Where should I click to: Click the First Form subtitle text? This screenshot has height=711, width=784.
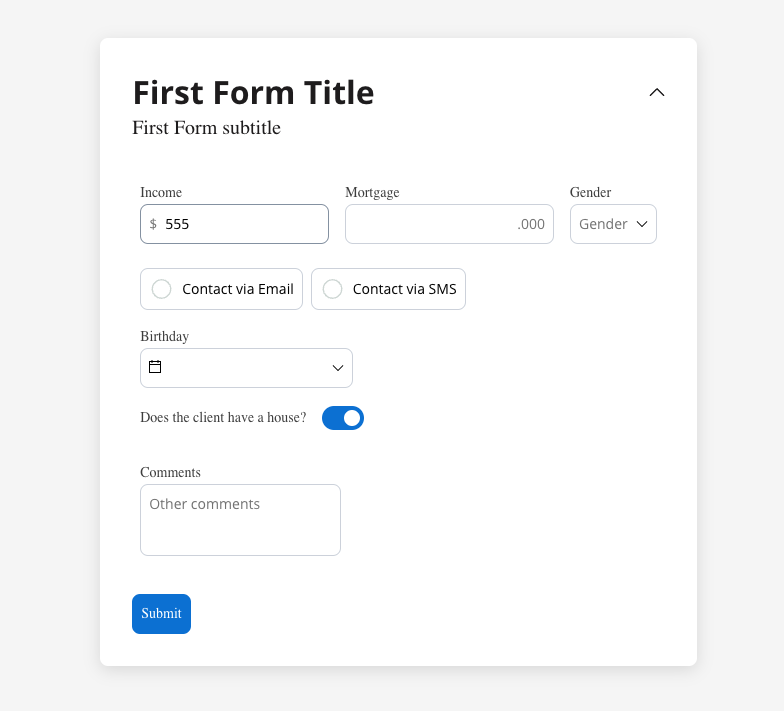point(206,128)
